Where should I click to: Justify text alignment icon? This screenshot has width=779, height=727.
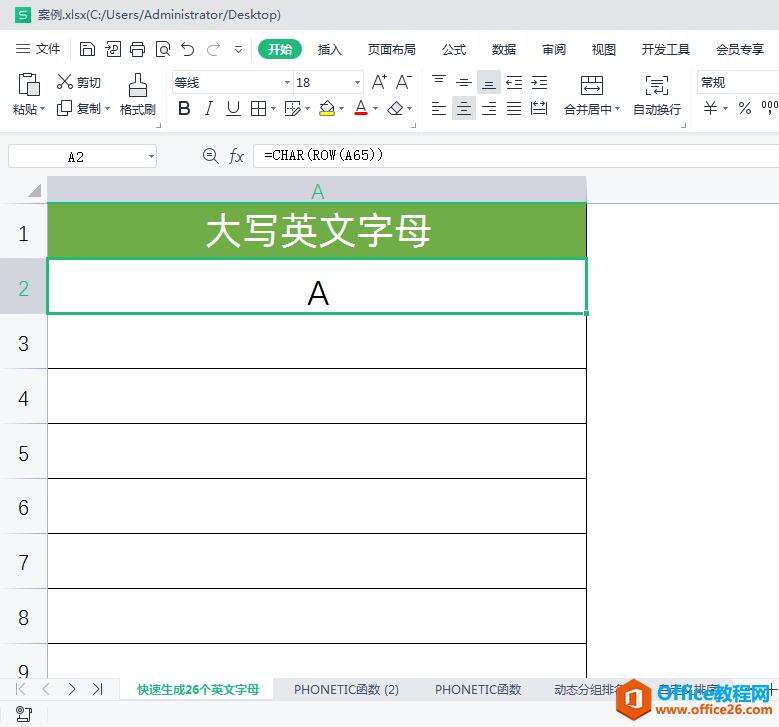514,108
